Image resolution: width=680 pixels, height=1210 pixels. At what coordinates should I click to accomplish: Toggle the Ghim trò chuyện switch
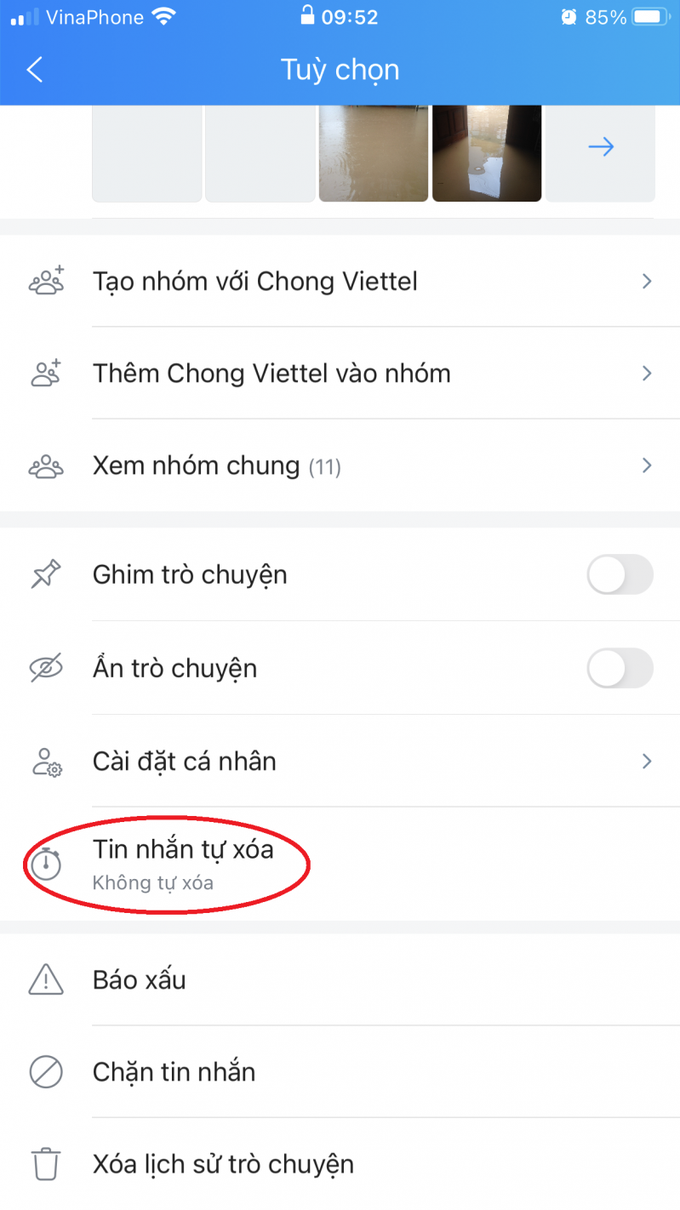(x=620, y=575)
